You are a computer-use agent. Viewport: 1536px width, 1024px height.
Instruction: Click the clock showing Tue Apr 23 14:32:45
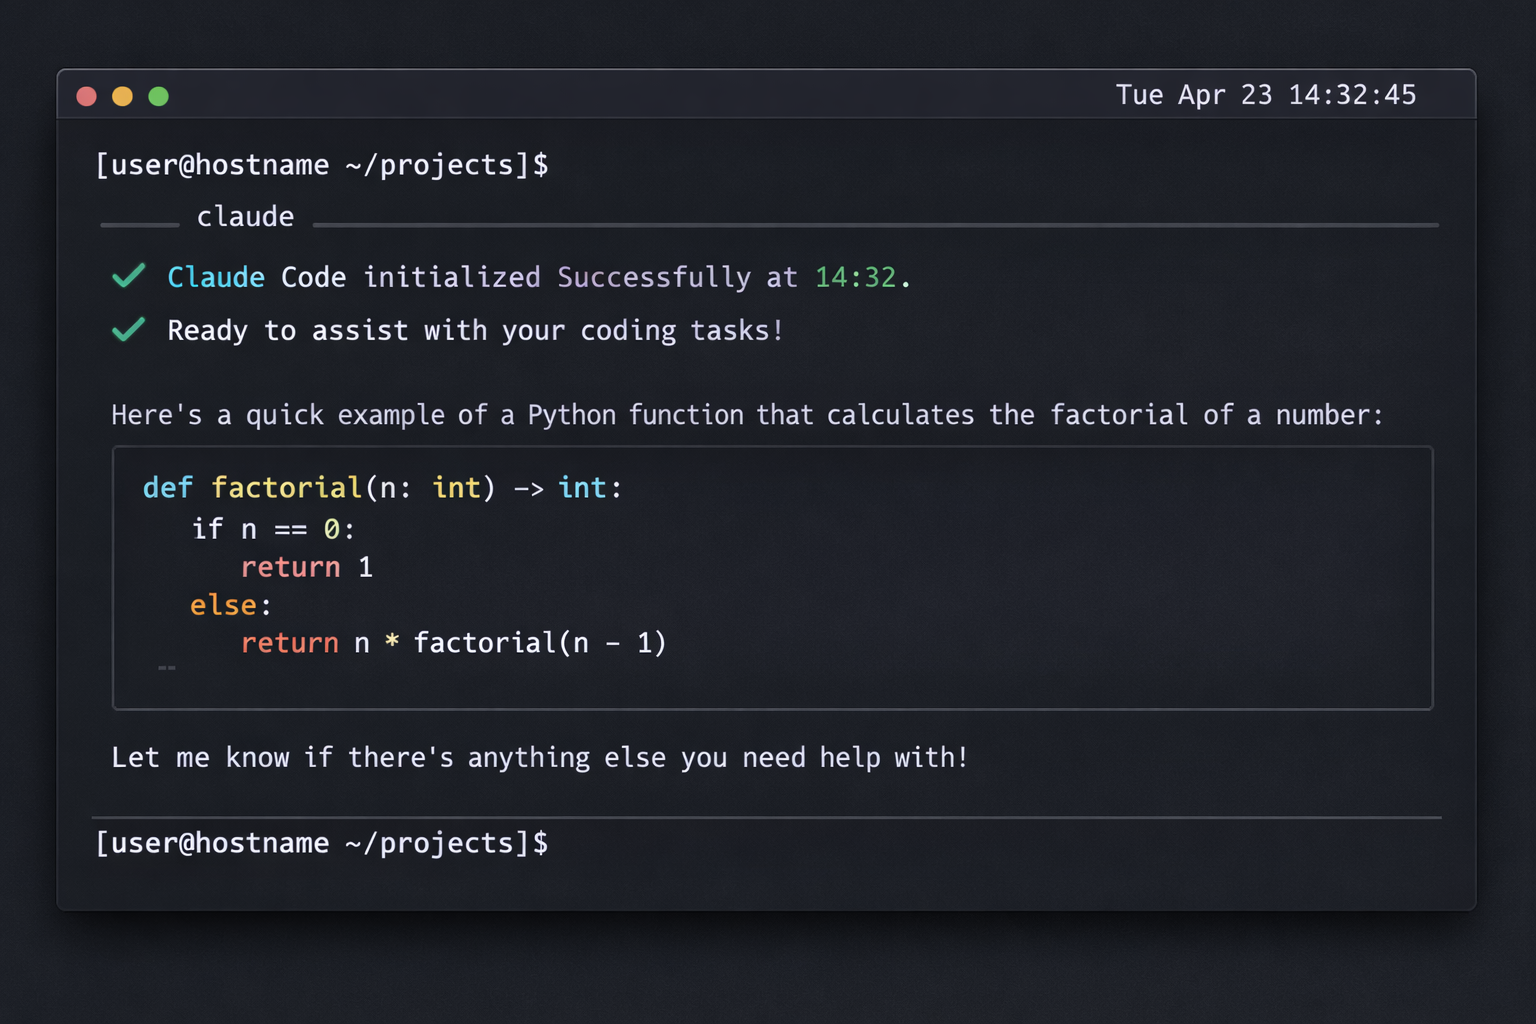click(x=1267, y=95)
